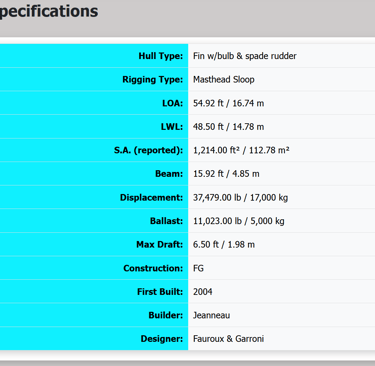Select the 'Rigging Type:' label
Viewport: 375px width, 366px height.
[x=153, y=80]
